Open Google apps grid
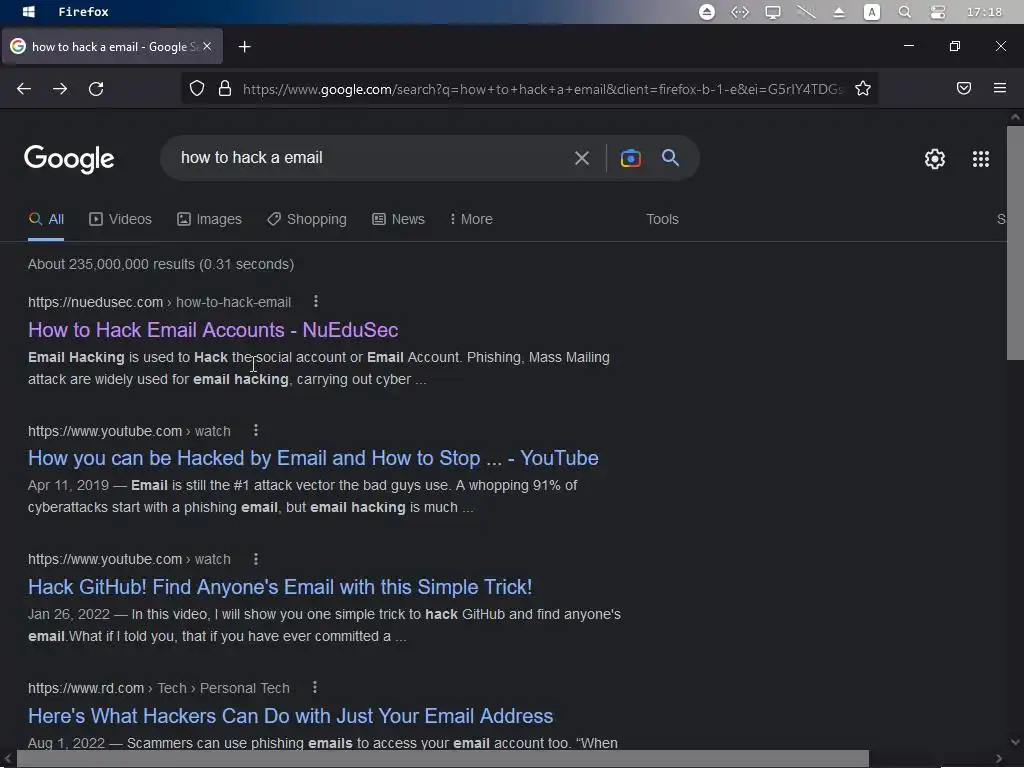The height and width of the screenshot is (768, 1024). (x=981, y=159)
